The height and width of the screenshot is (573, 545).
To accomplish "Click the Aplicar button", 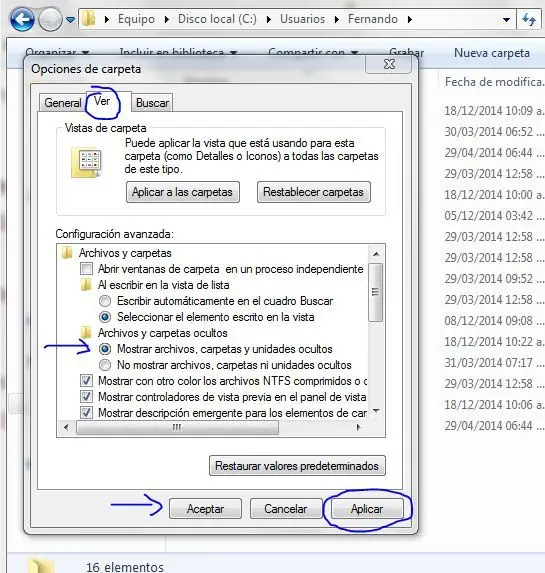I will [367, 509].
